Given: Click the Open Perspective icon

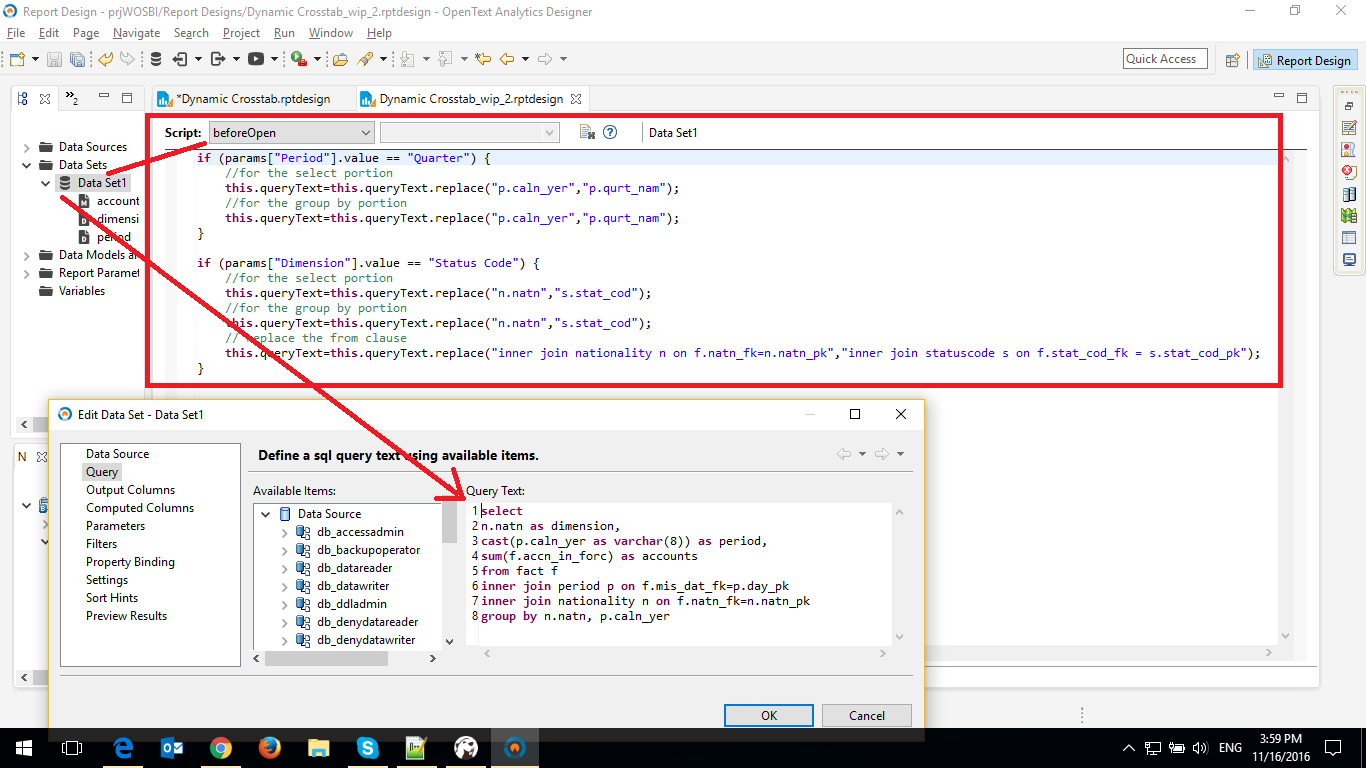Looking at the screenshot, I should pyautogui.click(x=1233, y=60).
